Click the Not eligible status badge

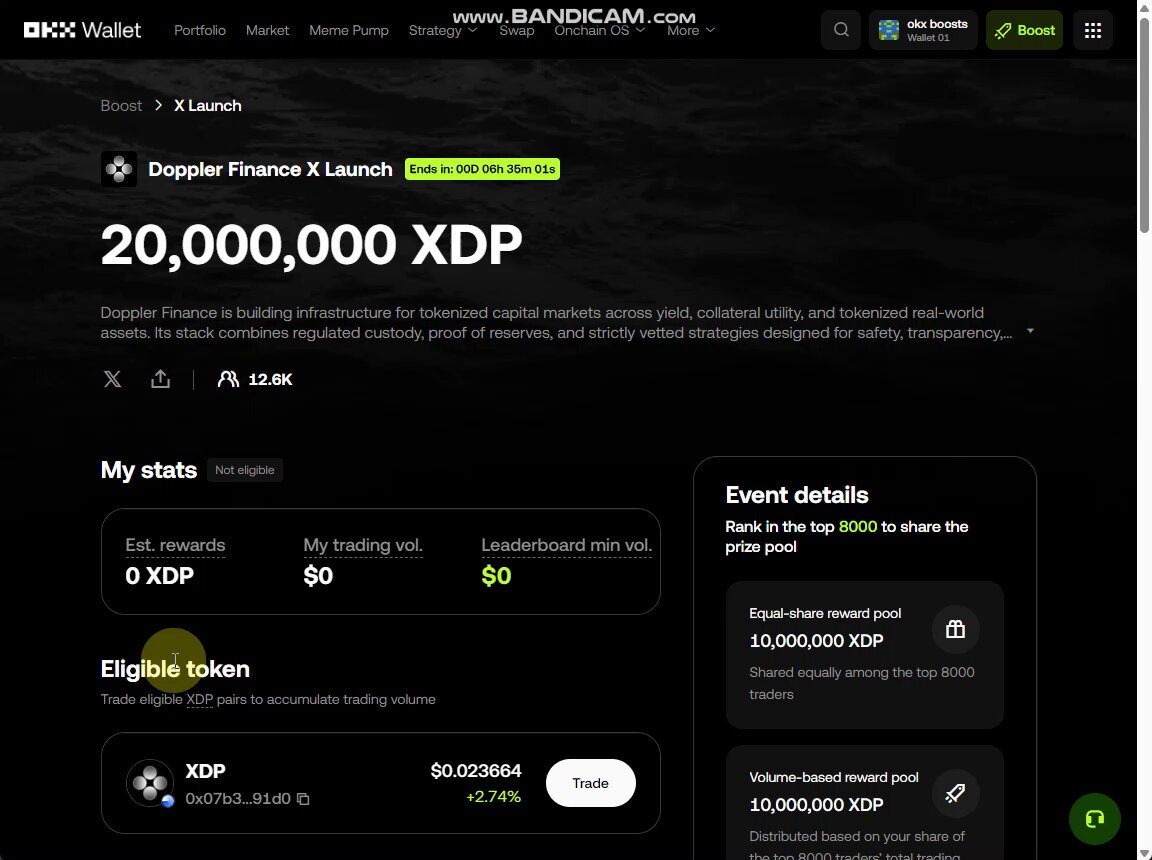[x=245, y=470]
